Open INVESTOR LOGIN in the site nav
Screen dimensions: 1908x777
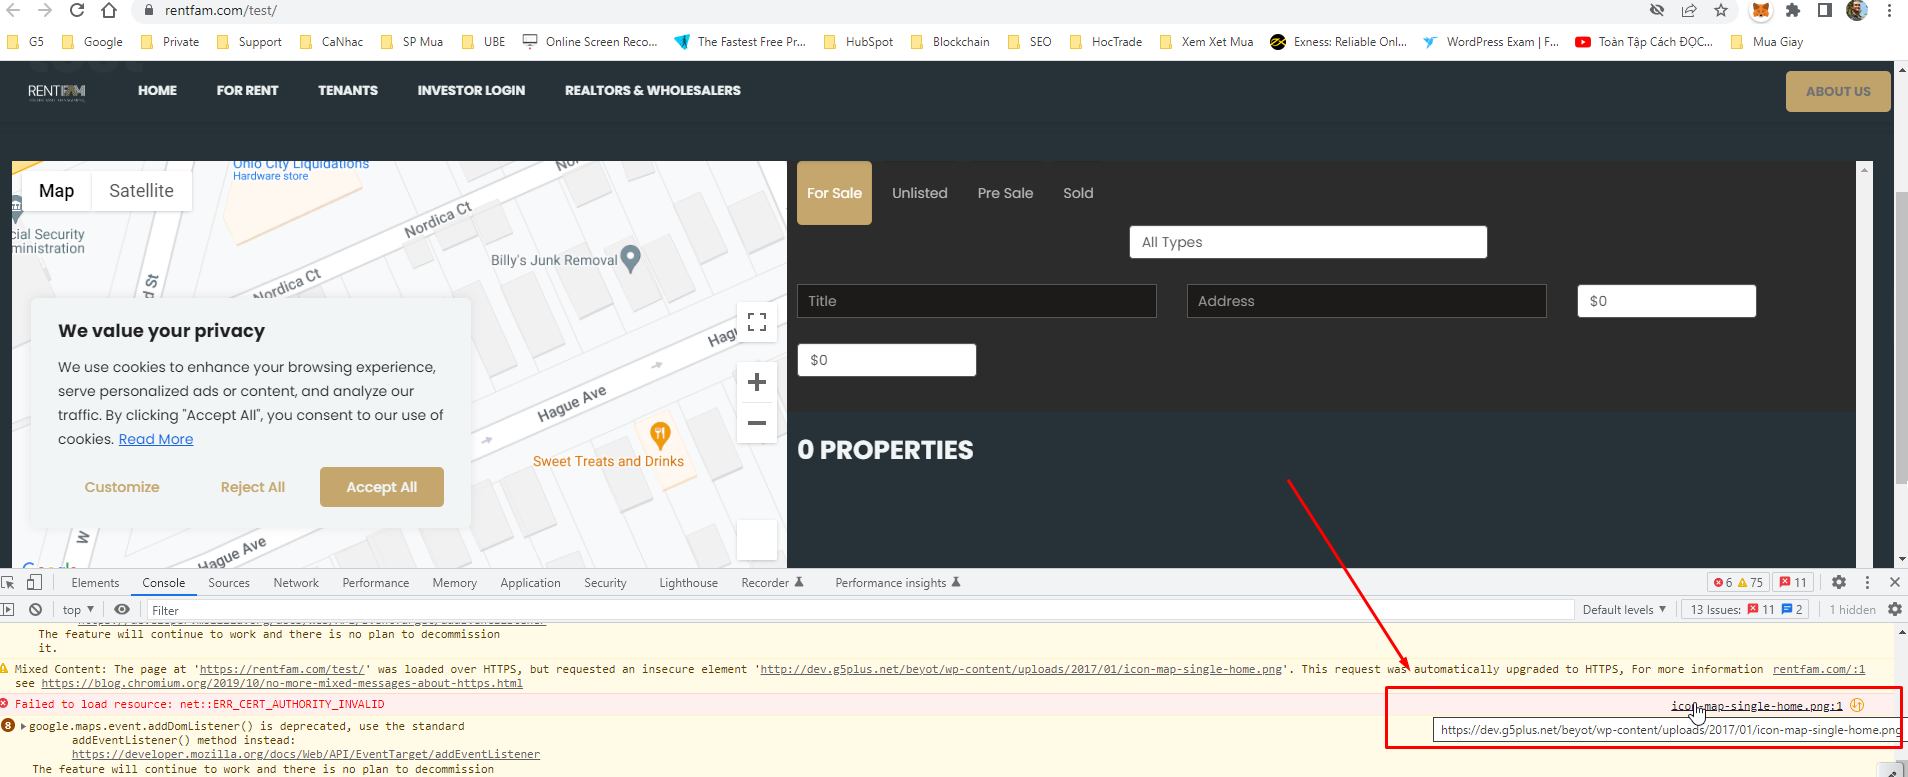pos(471,90)
